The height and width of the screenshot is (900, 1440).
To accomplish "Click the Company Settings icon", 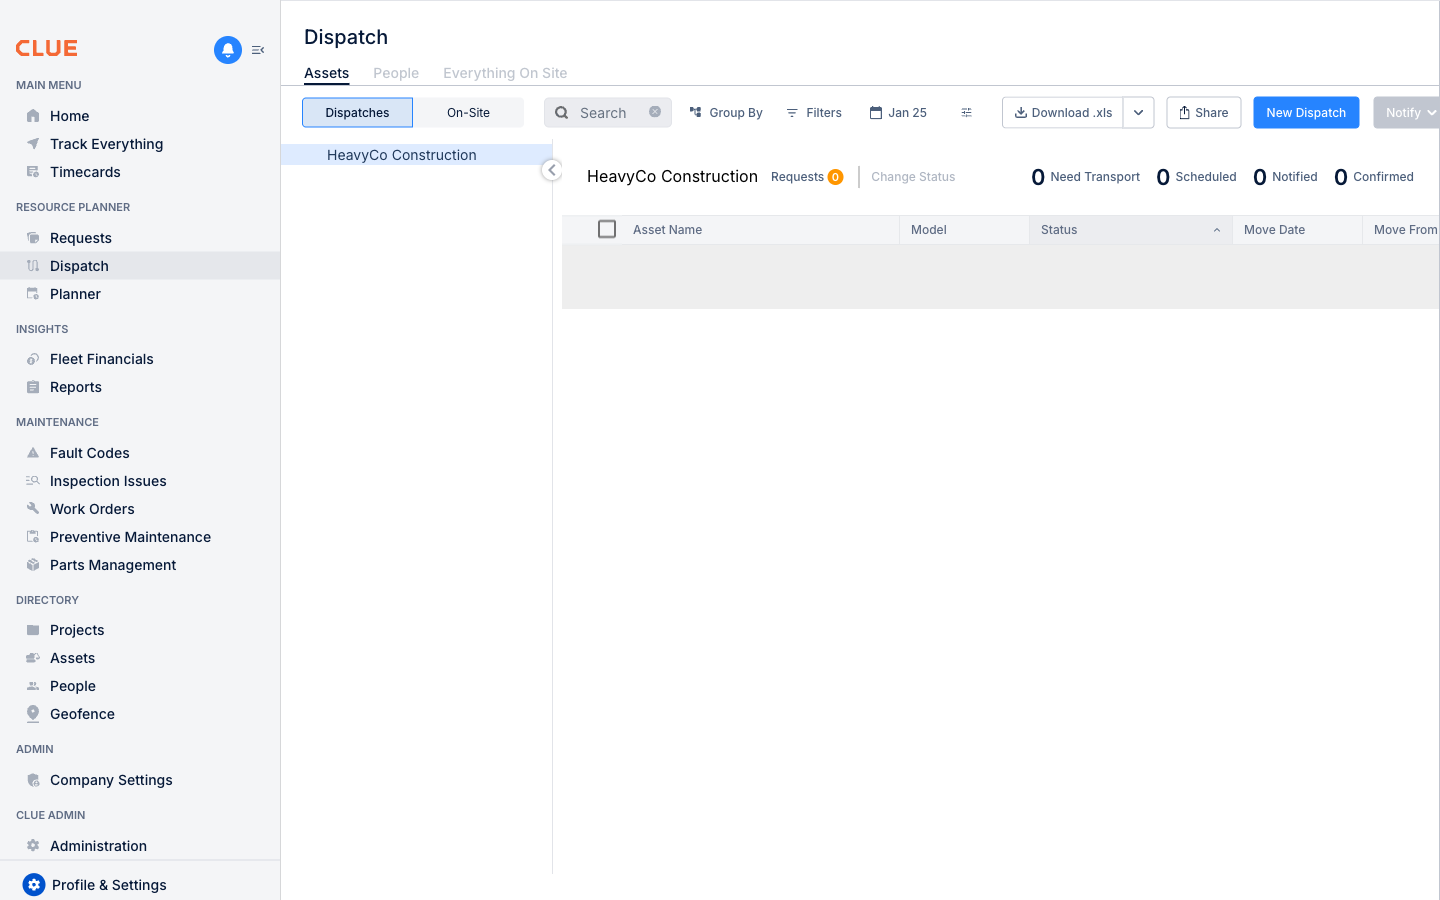I will click(33, 780).
